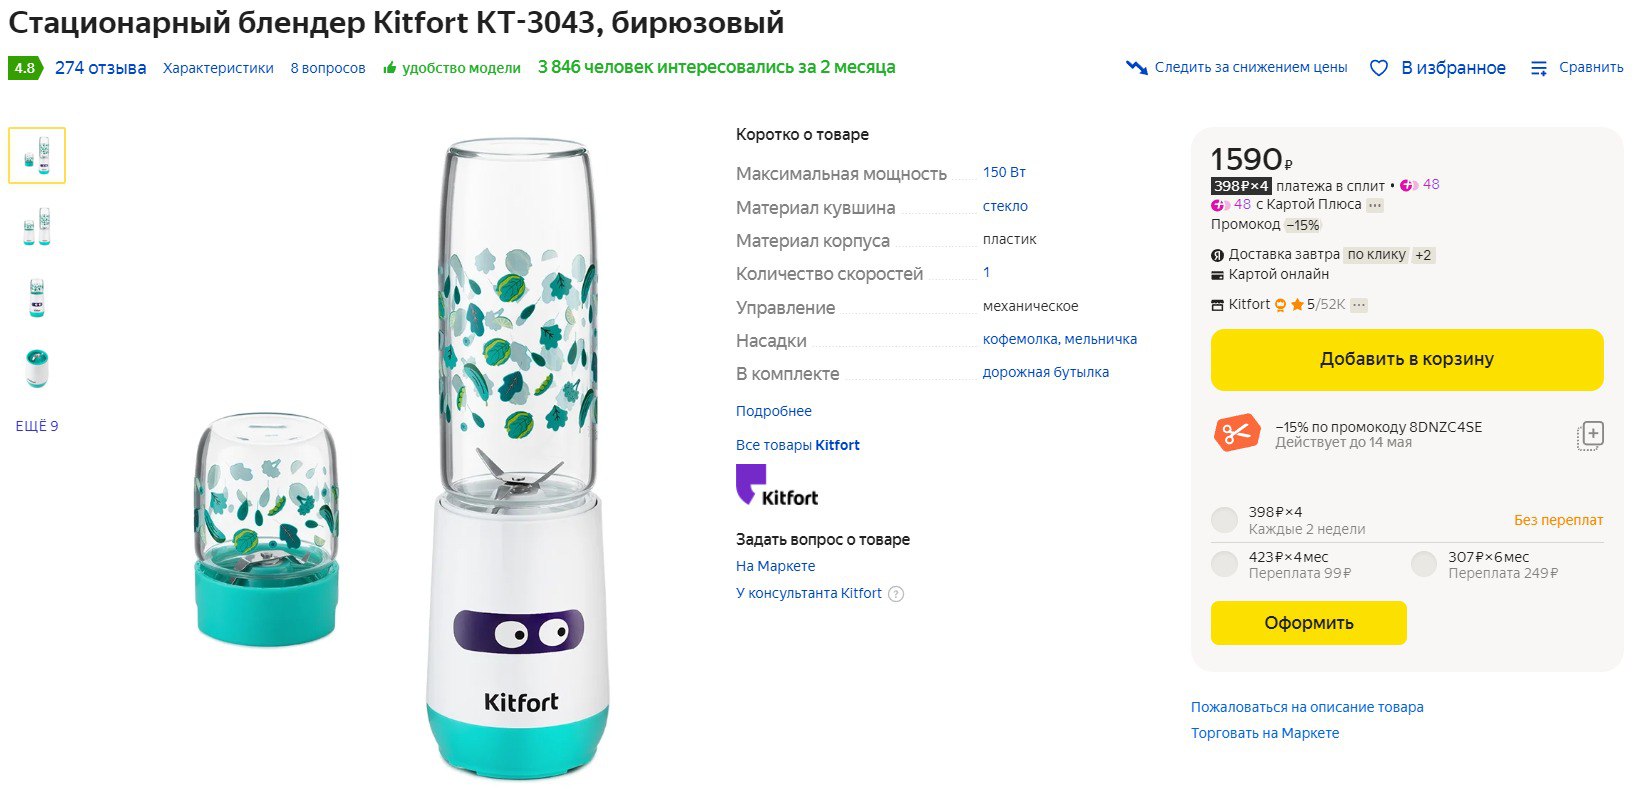
Task: Go to the "8 вопросов" section
Action: click(x=328, y=68)
